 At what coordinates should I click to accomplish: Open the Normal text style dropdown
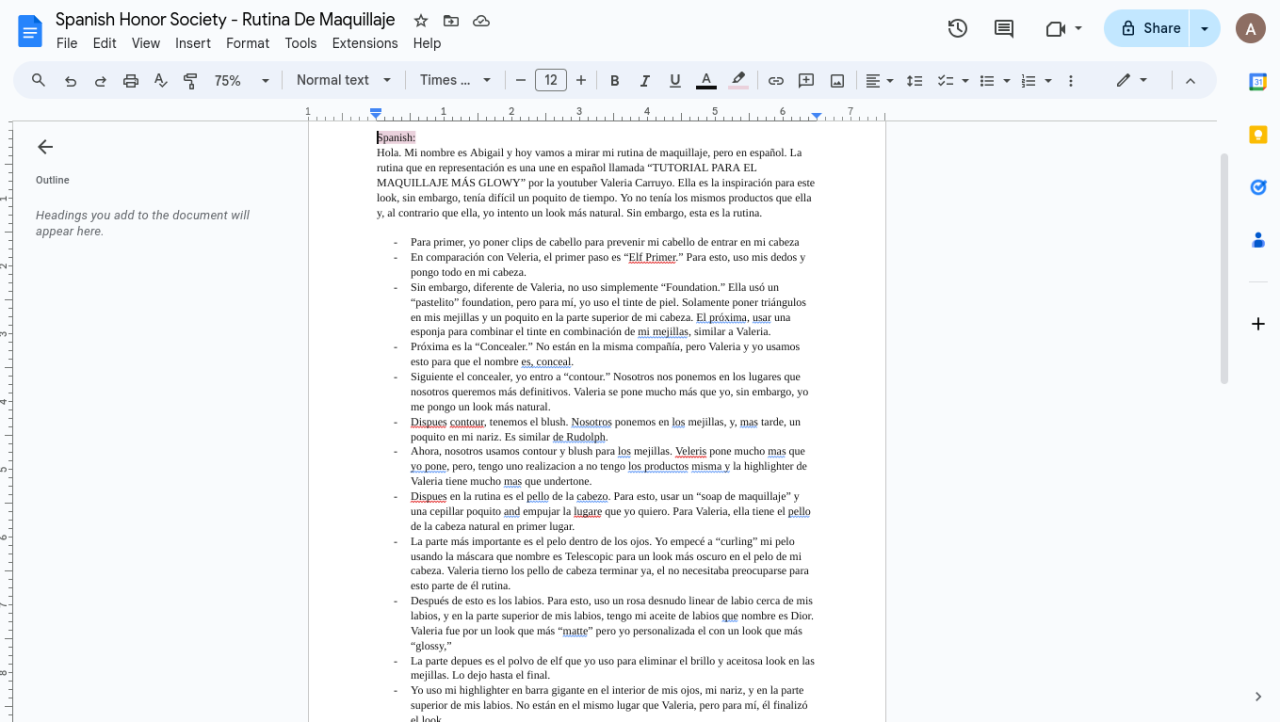pos(342,81)
